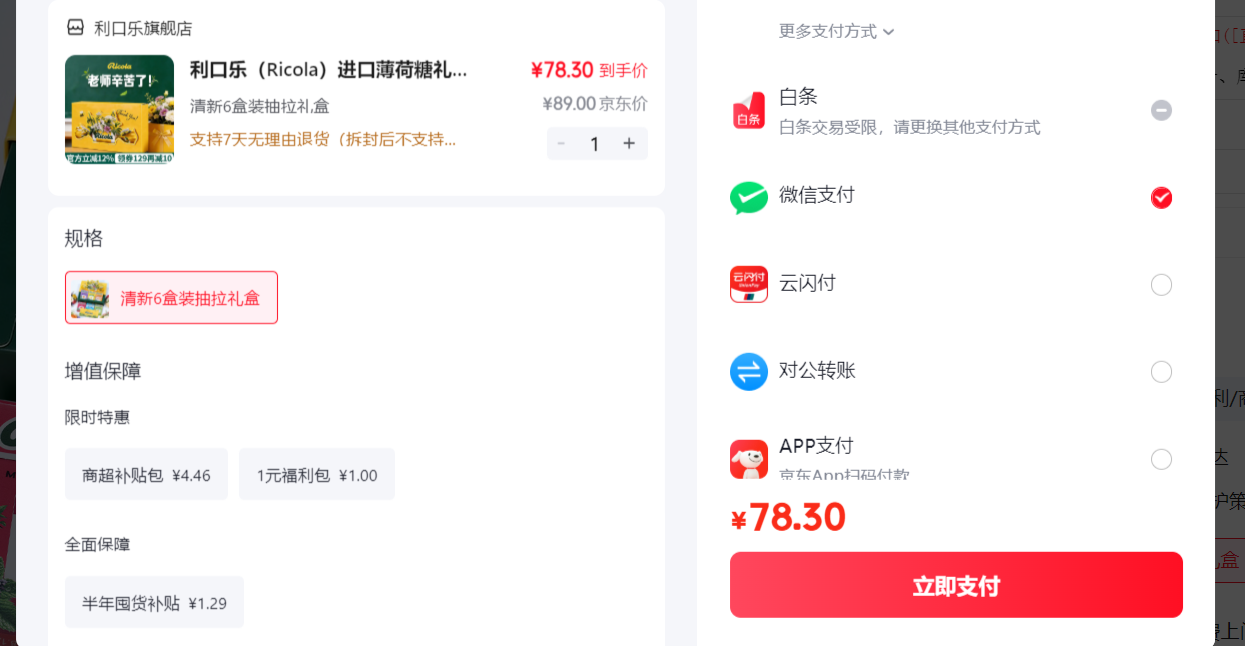Click the 云闪付 UnionPay icon

[x=749, y=285]
